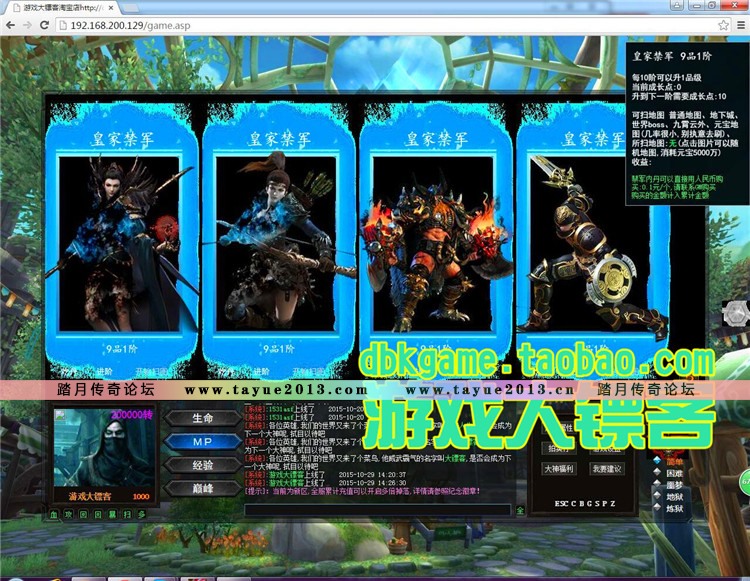Click the 经验 button
The height and width of the screenshot is (581, 750).
pos(203,465)
